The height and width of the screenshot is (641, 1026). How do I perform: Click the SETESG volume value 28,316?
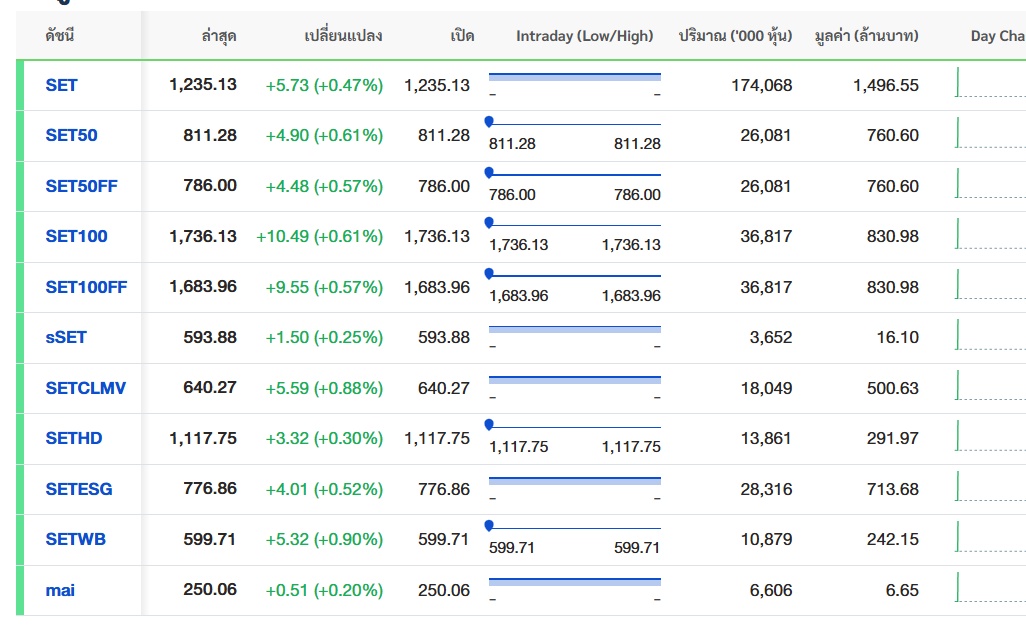(x=766, y=489)
